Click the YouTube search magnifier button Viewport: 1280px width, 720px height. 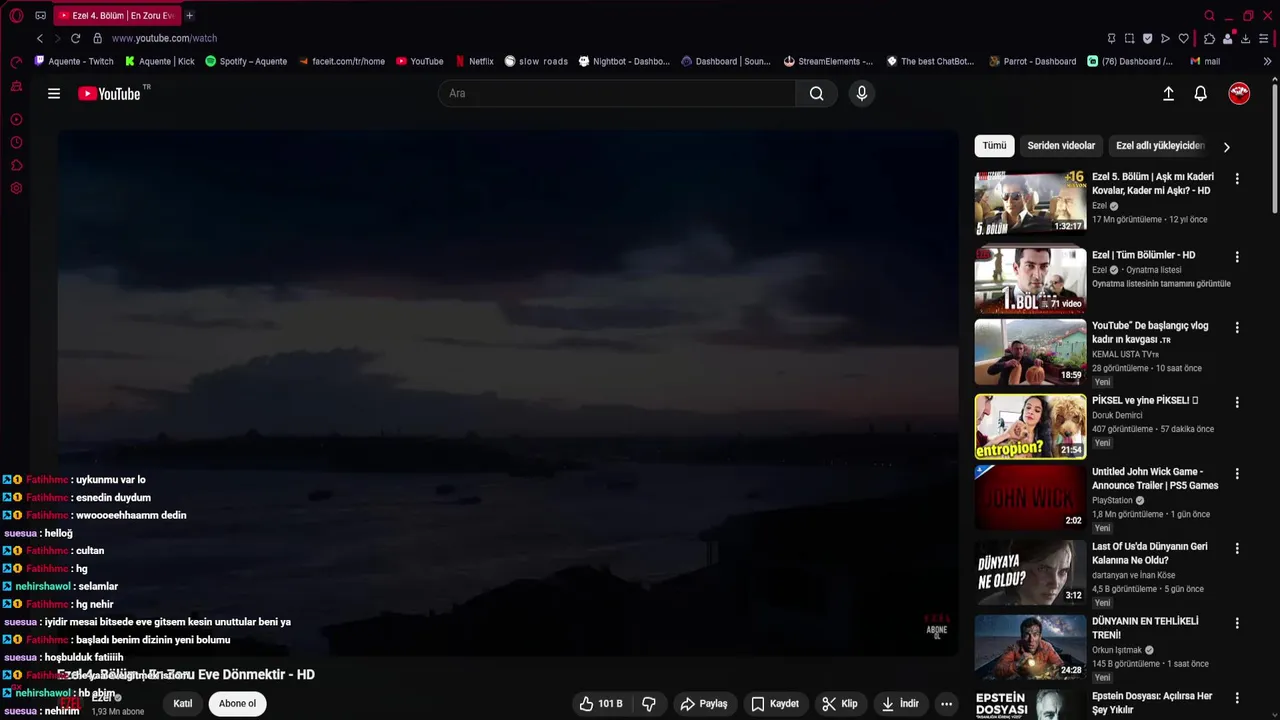816,93
